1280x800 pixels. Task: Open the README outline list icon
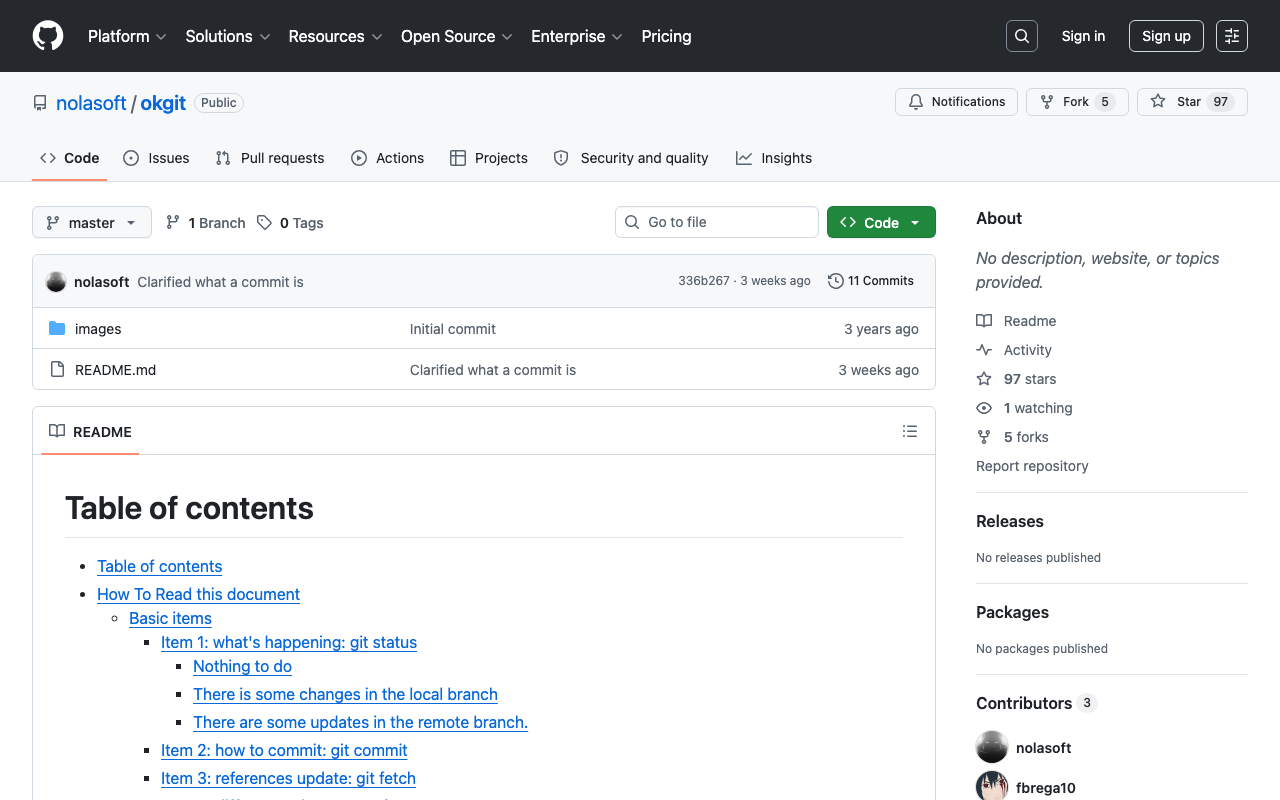point(910,431)
